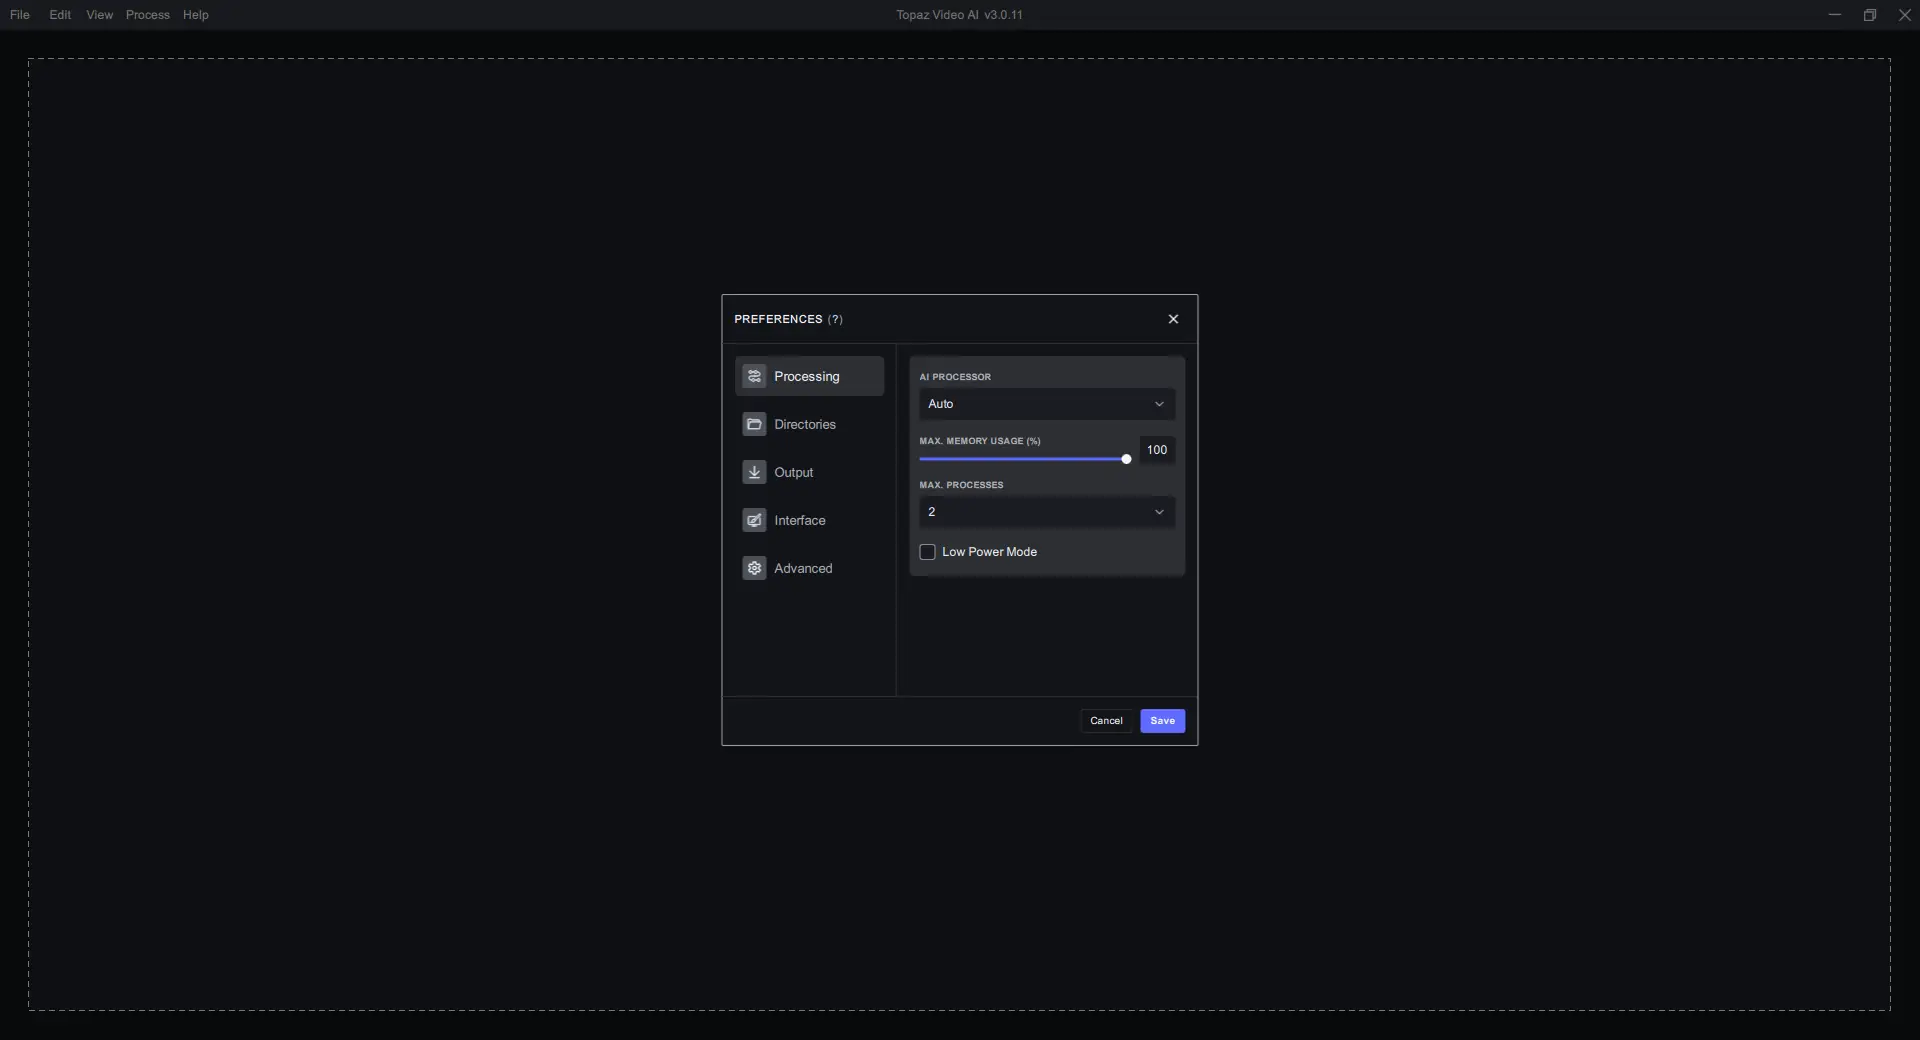Image resolution: width=1920 pixels, height=1040 pixels.
Task: Open the AI Processor Auto dropdown
Action: tap(1046, 404)
